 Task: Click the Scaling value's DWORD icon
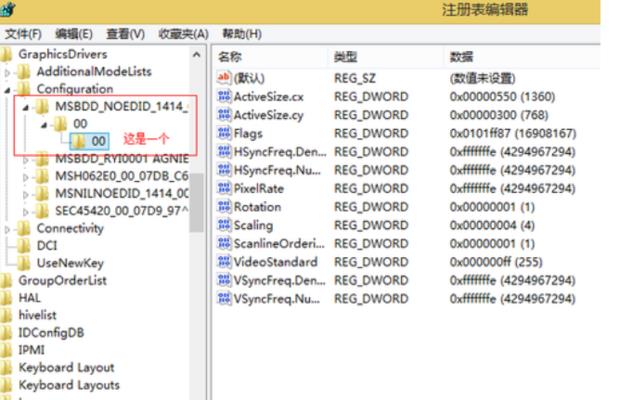224,225
